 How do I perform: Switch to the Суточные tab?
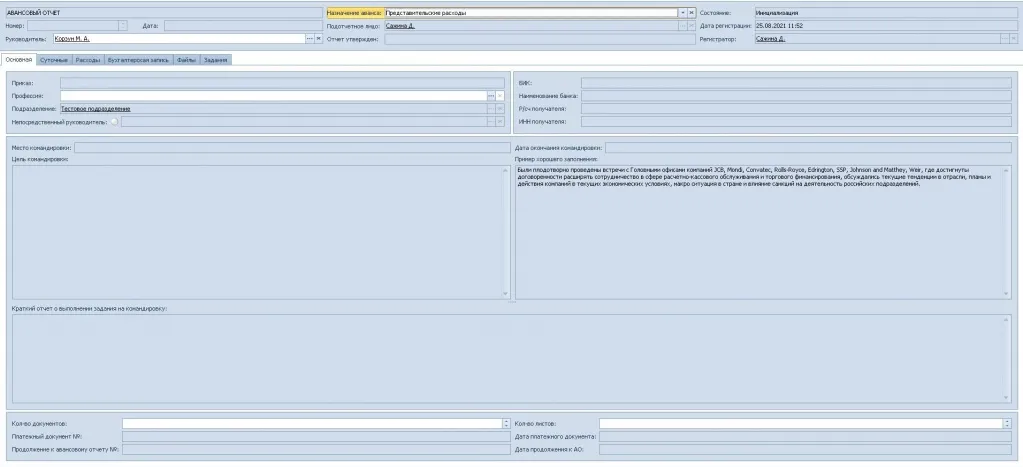point(55,60)
